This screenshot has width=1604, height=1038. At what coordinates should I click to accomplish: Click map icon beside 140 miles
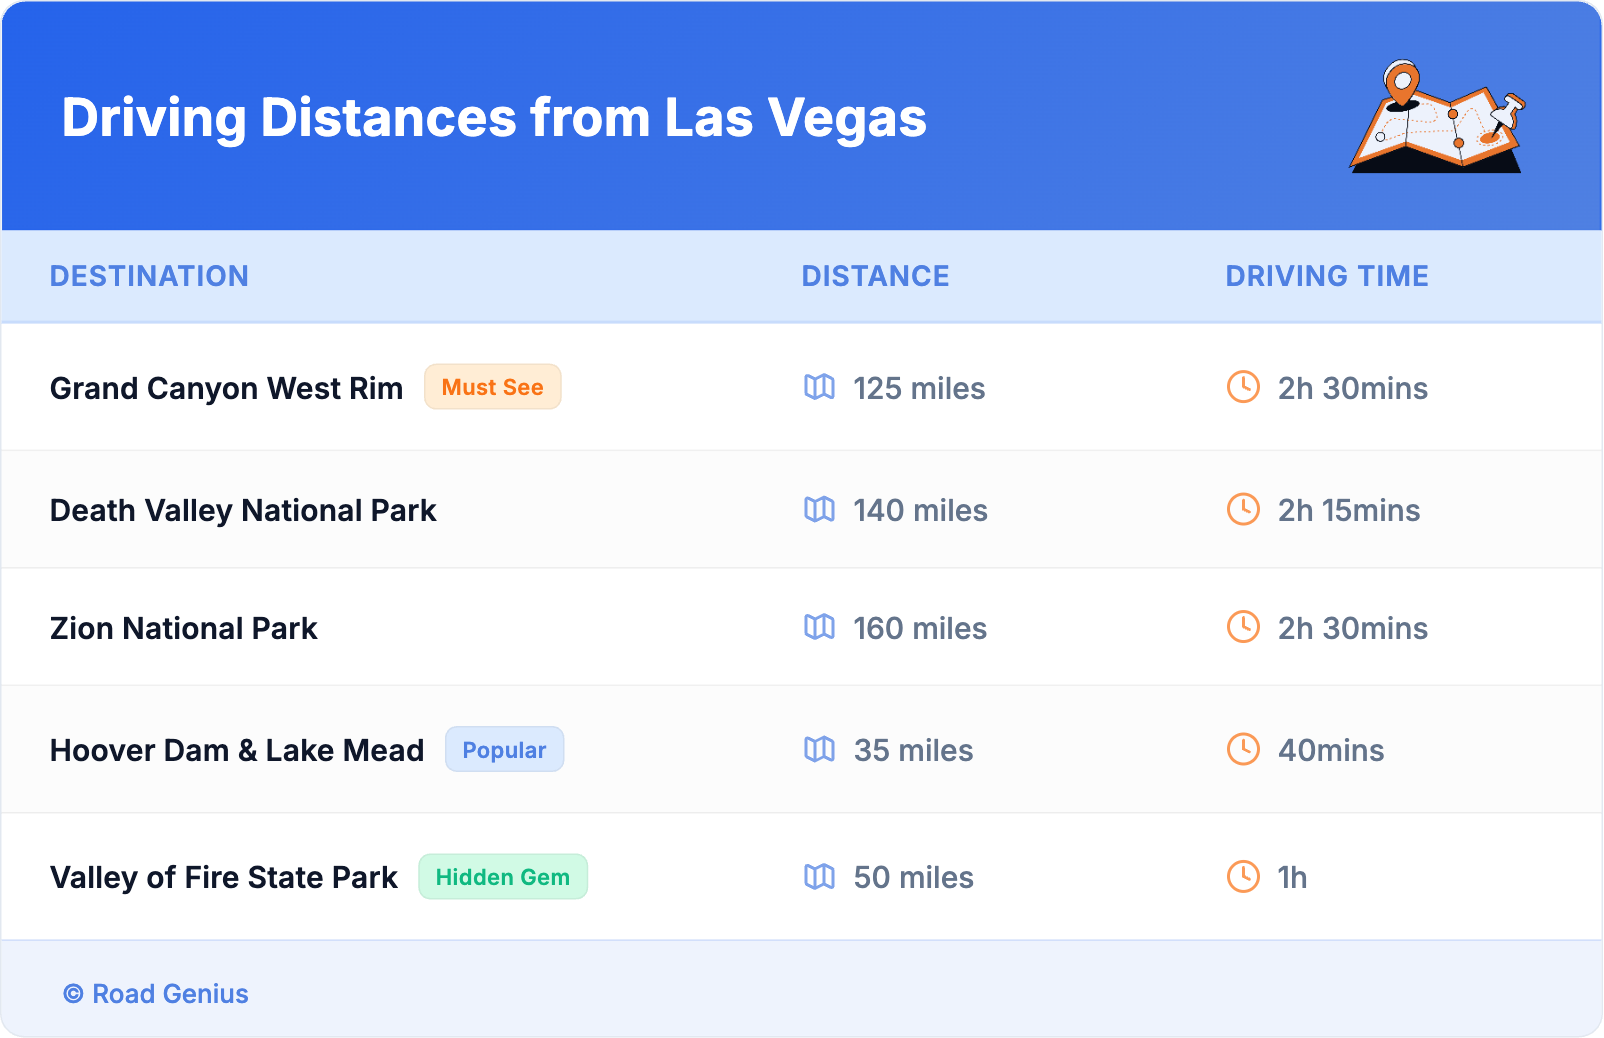tap(819, 509)
